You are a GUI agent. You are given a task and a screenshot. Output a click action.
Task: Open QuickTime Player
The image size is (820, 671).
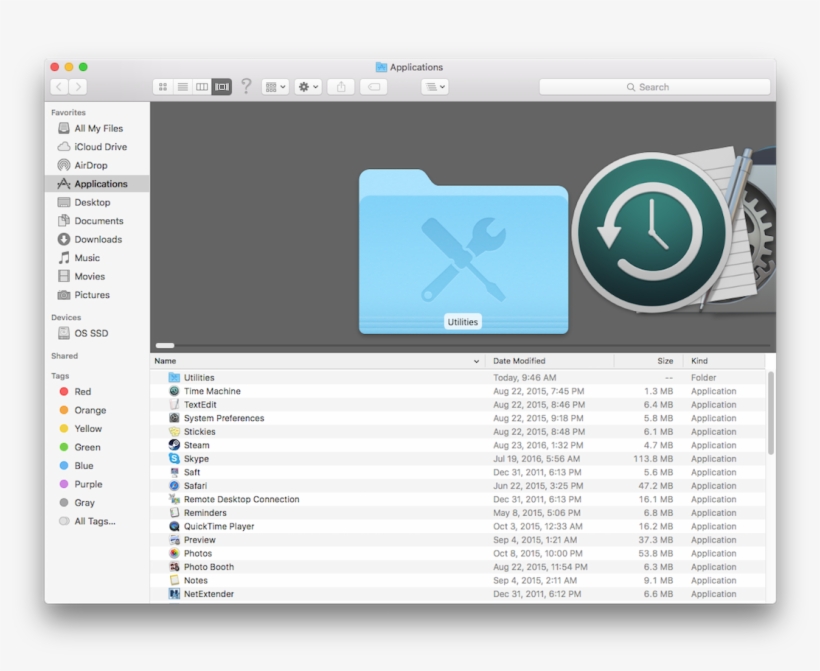(217, 526)
